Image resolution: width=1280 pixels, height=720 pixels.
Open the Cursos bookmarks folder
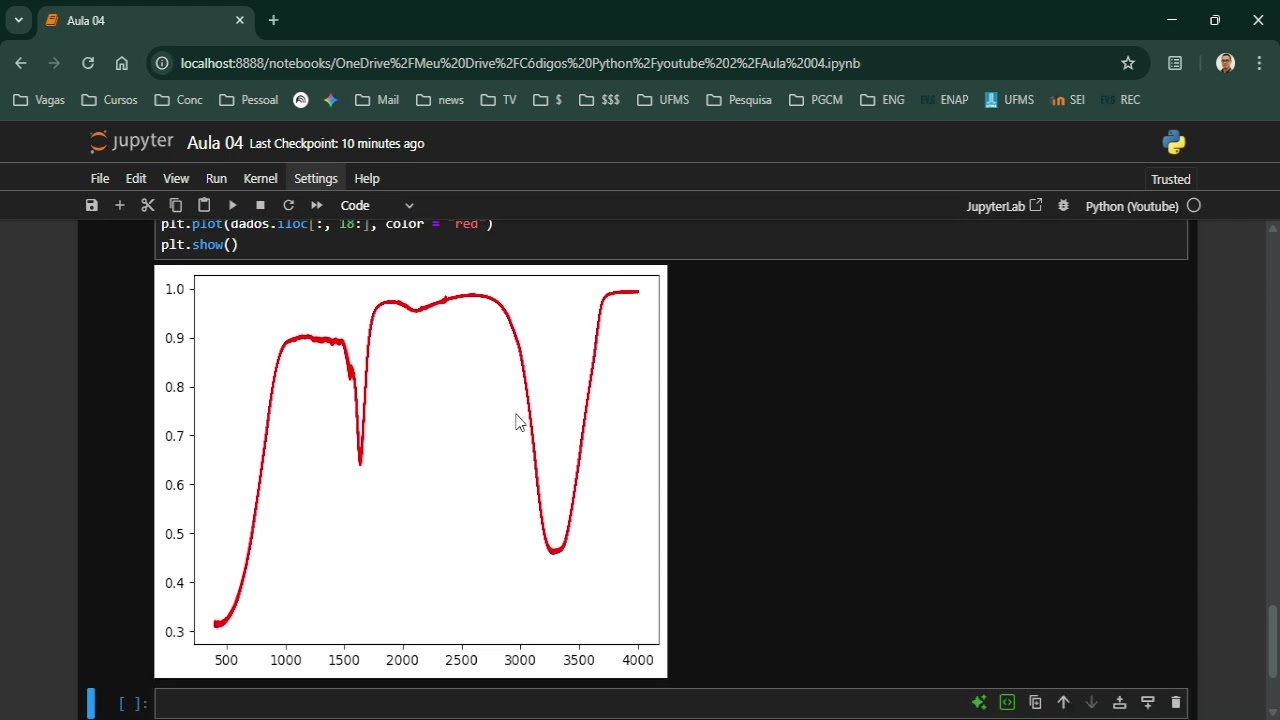point(109,100)
